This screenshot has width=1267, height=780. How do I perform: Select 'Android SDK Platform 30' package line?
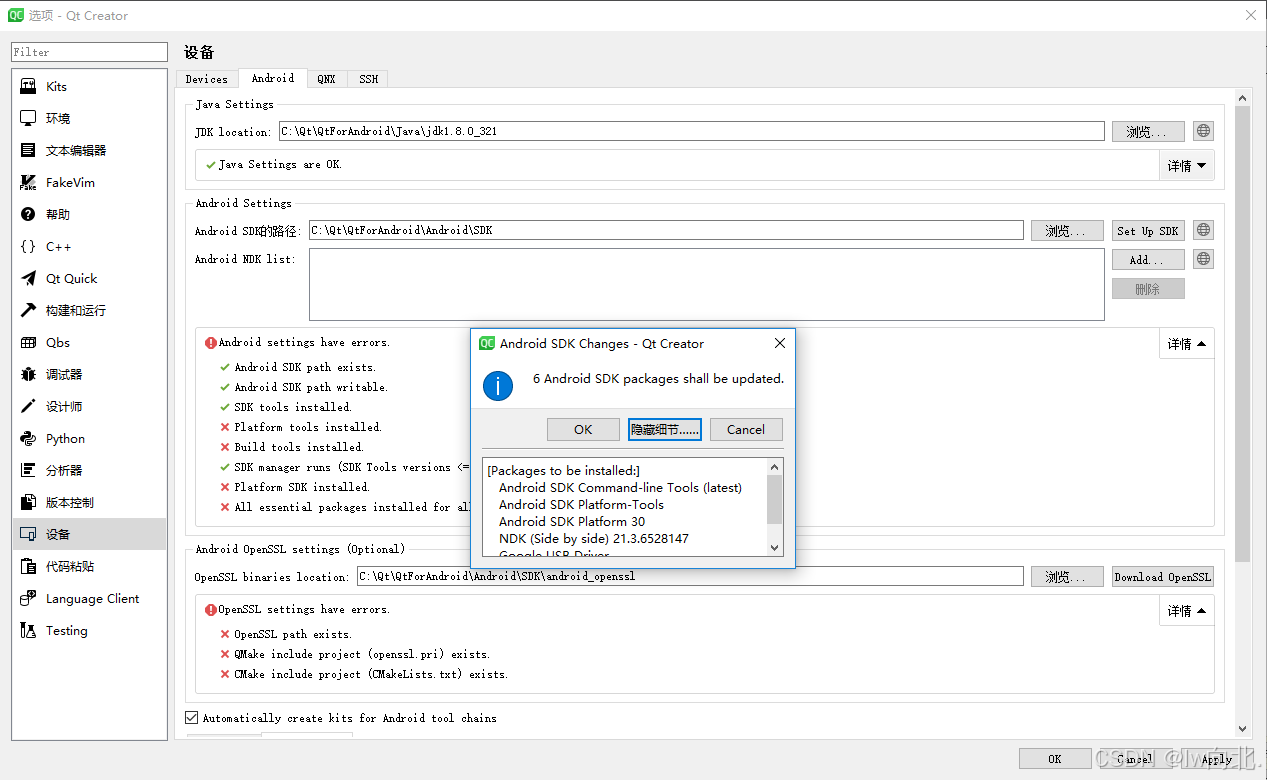(572, 521)
